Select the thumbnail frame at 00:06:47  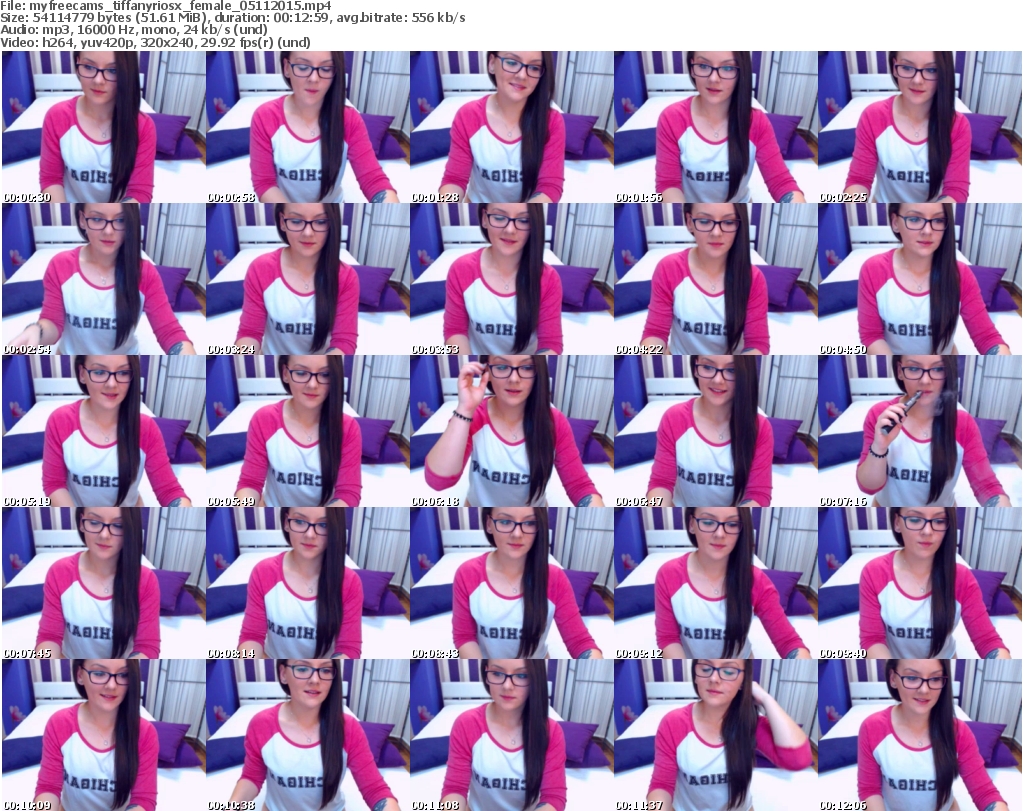tap(715, 431)
